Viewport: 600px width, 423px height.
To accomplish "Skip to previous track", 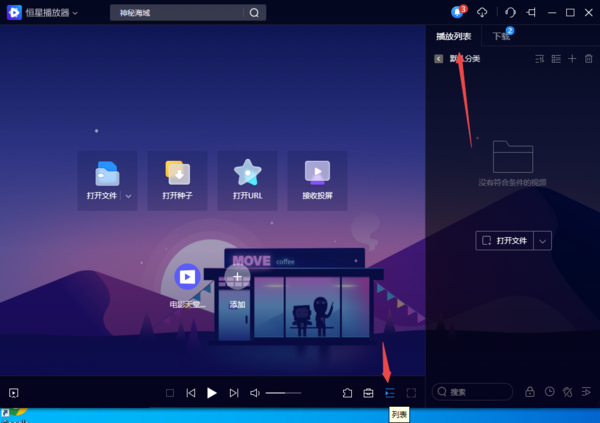I will tap(191, 393).
